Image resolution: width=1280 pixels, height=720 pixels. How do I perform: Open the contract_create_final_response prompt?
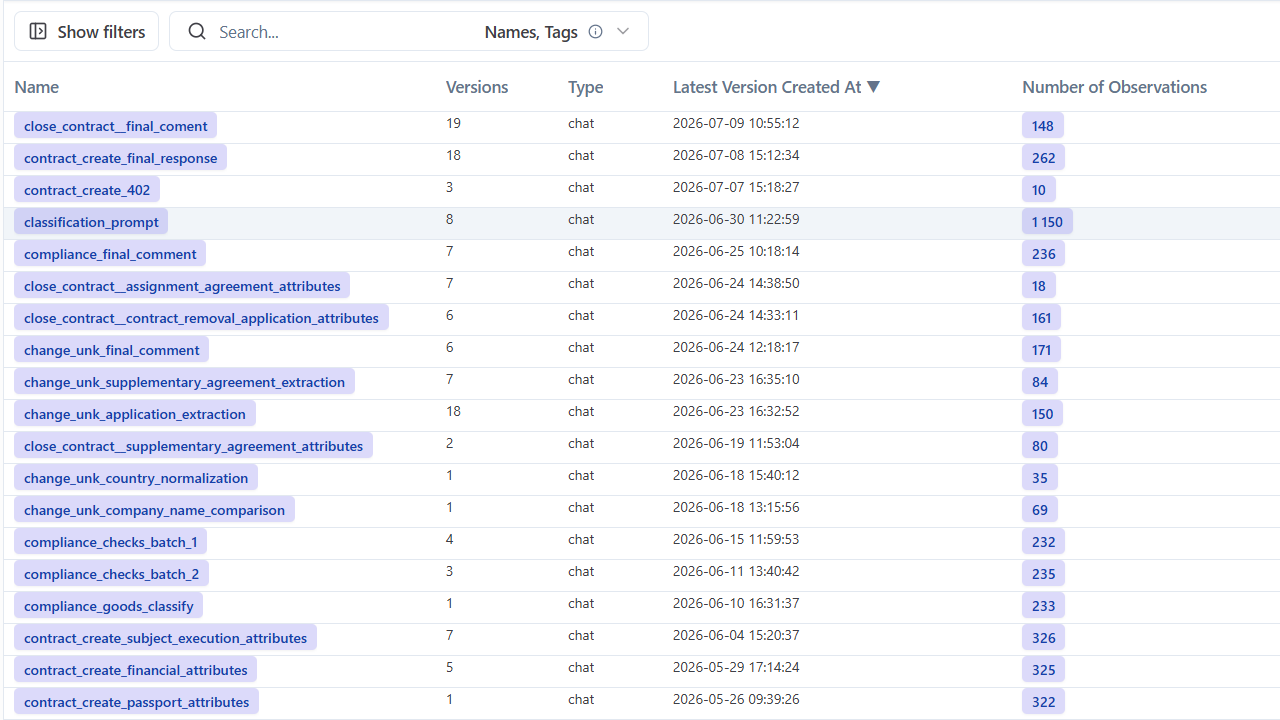pos(121,158)
